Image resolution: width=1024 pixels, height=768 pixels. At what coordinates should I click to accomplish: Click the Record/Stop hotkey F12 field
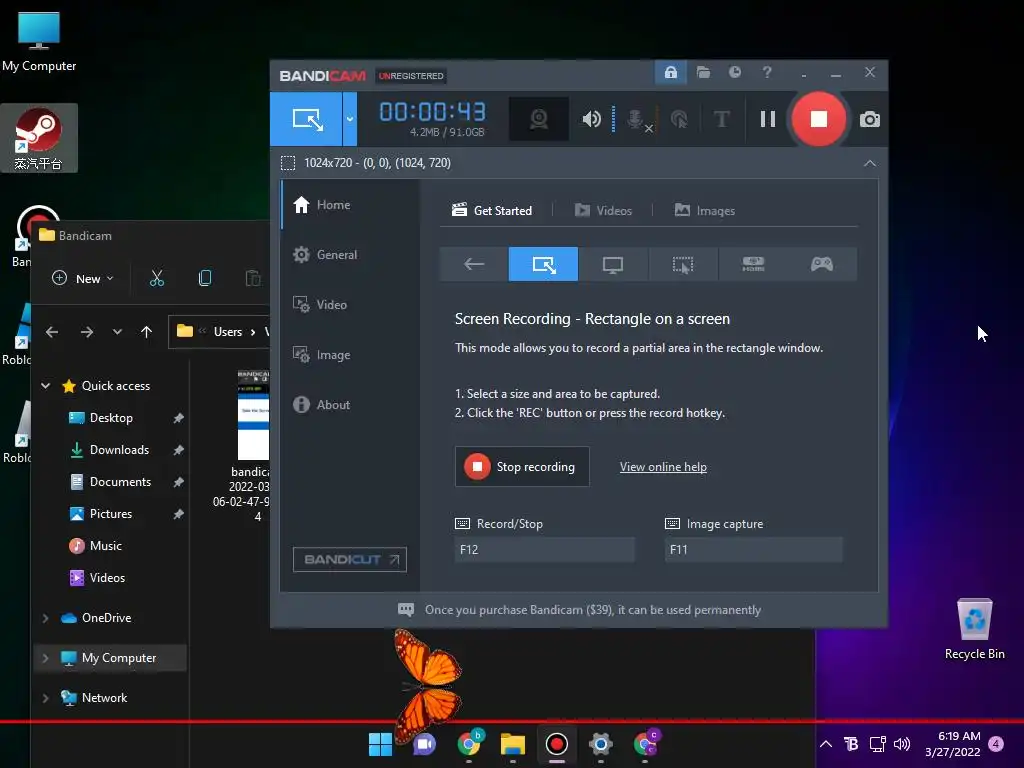tap(545, 550)
